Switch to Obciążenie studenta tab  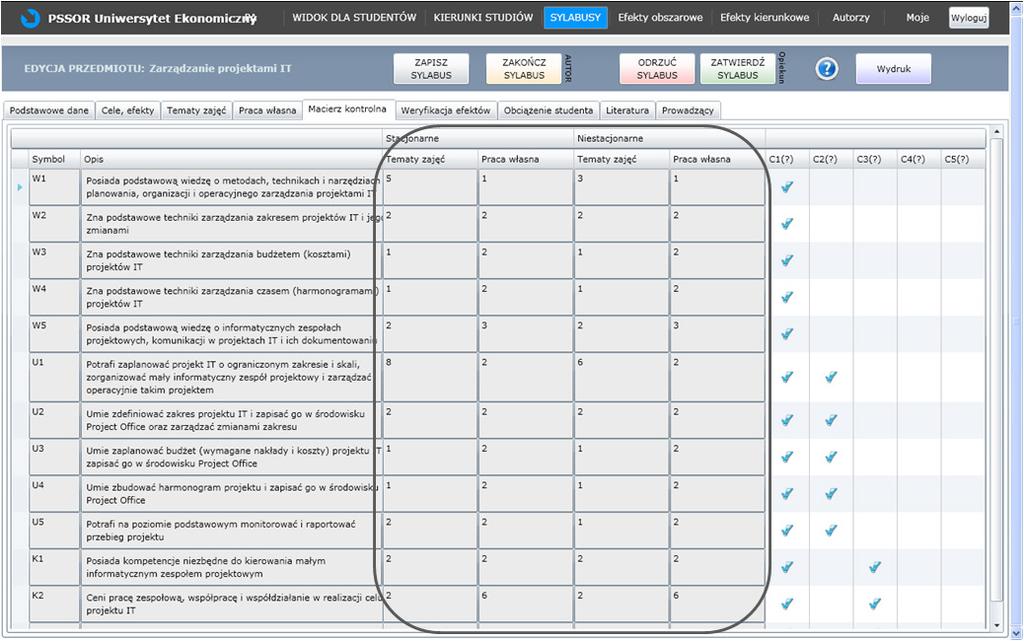548,110
